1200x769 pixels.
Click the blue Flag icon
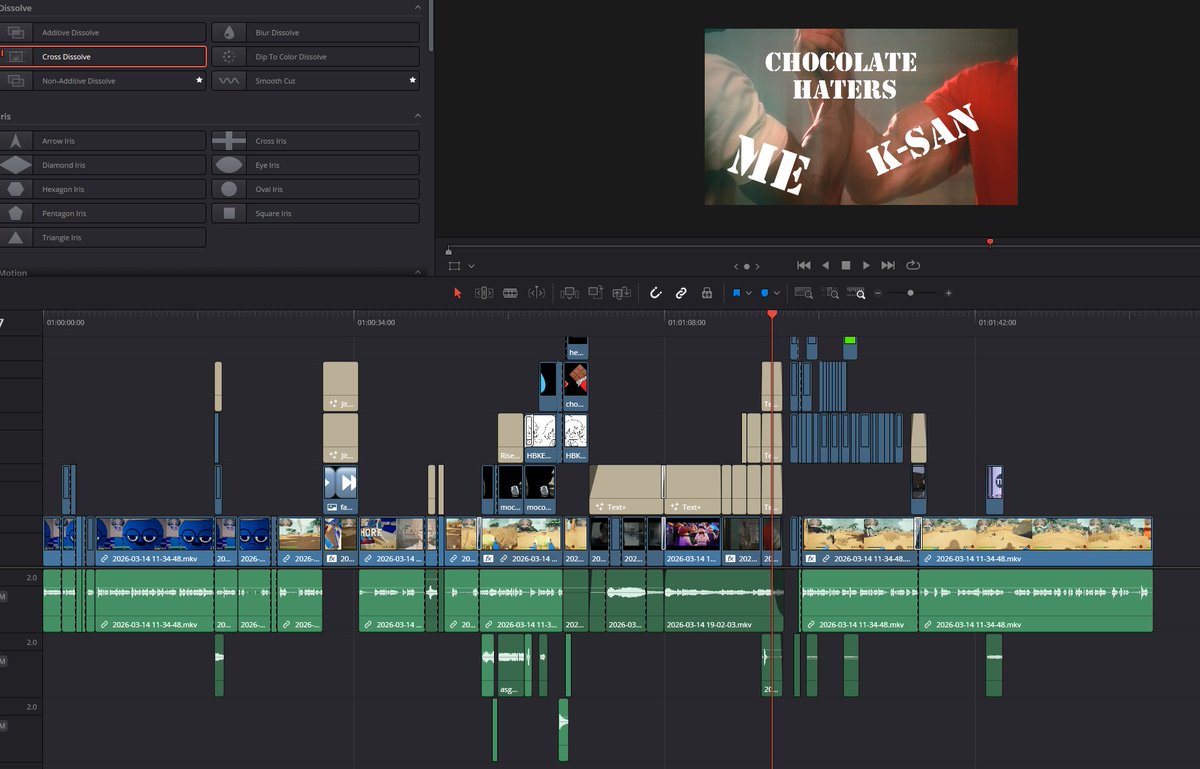pos(736,293)
